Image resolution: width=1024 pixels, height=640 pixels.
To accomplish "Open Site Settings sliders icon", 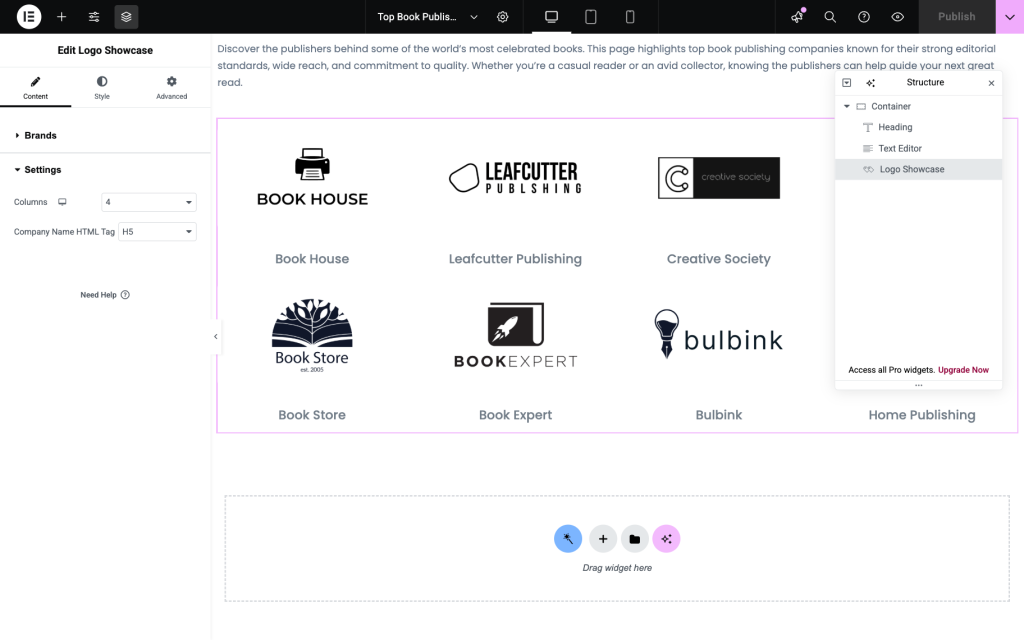I will pos(94,17).
